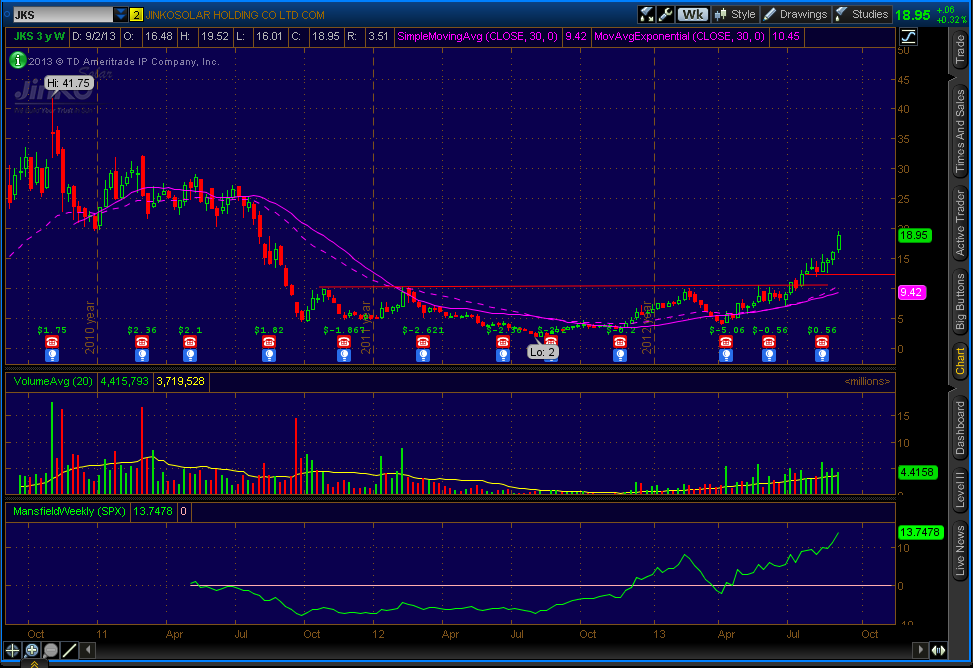Click the flask icon left of the wrench

tap(647, 14)
